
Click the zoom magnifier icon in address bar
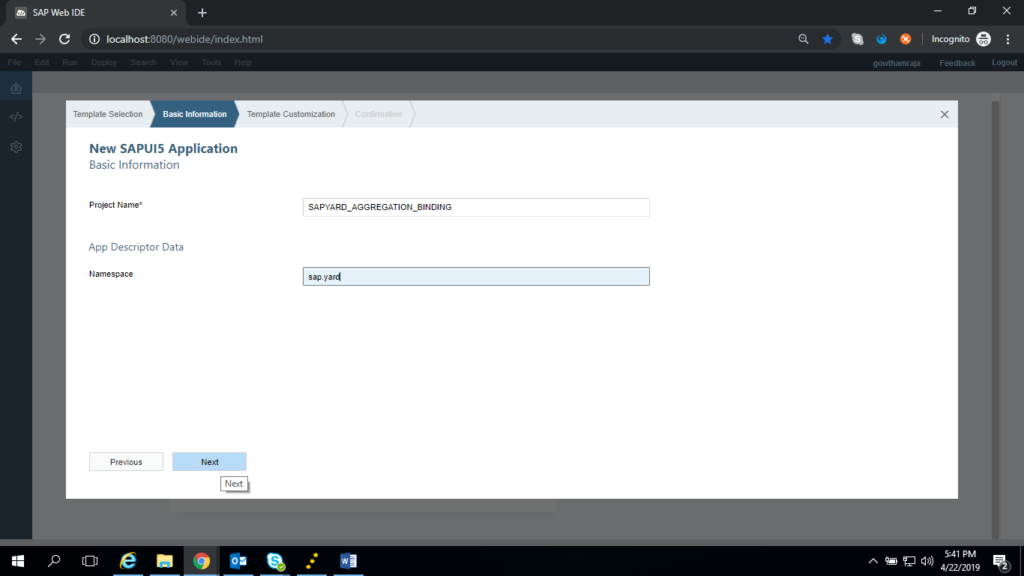tap(803, 39)
